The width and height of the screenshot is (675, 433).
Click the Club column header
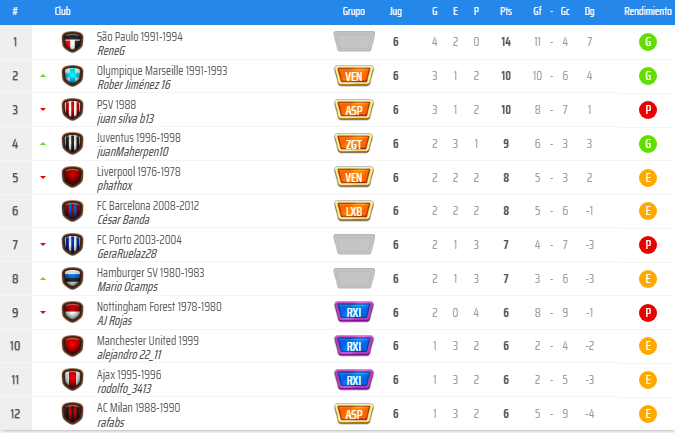tap(62, 11)
